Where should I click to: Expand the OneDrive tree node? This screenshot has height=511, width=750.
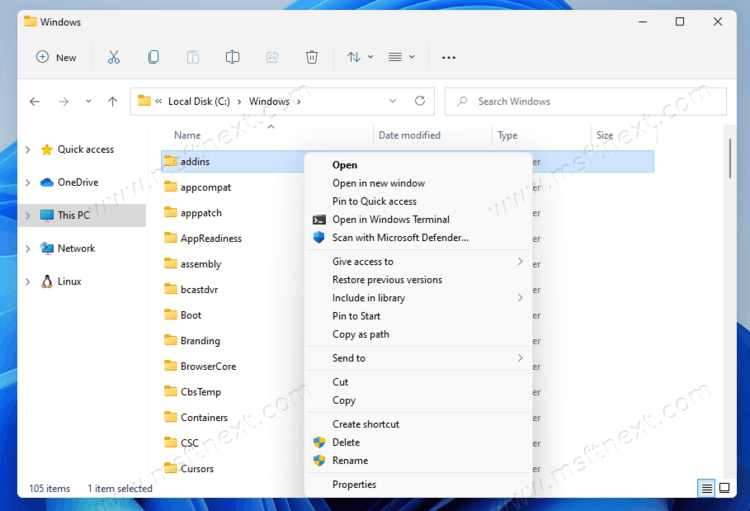[x=28, y=183]
